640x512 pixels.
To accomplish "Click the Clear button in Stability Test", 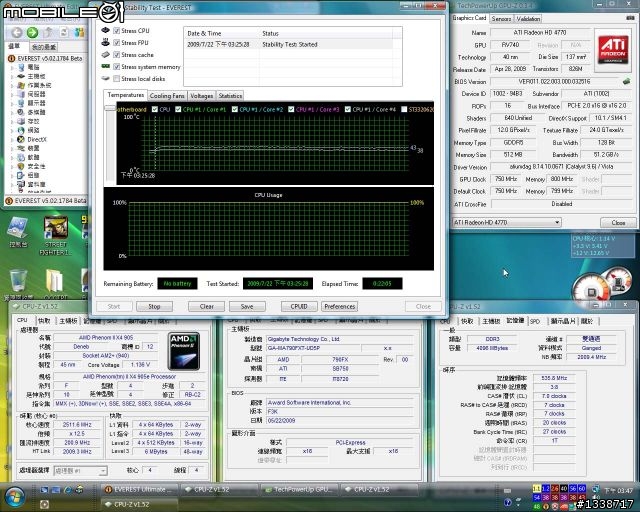I will 207,306.
